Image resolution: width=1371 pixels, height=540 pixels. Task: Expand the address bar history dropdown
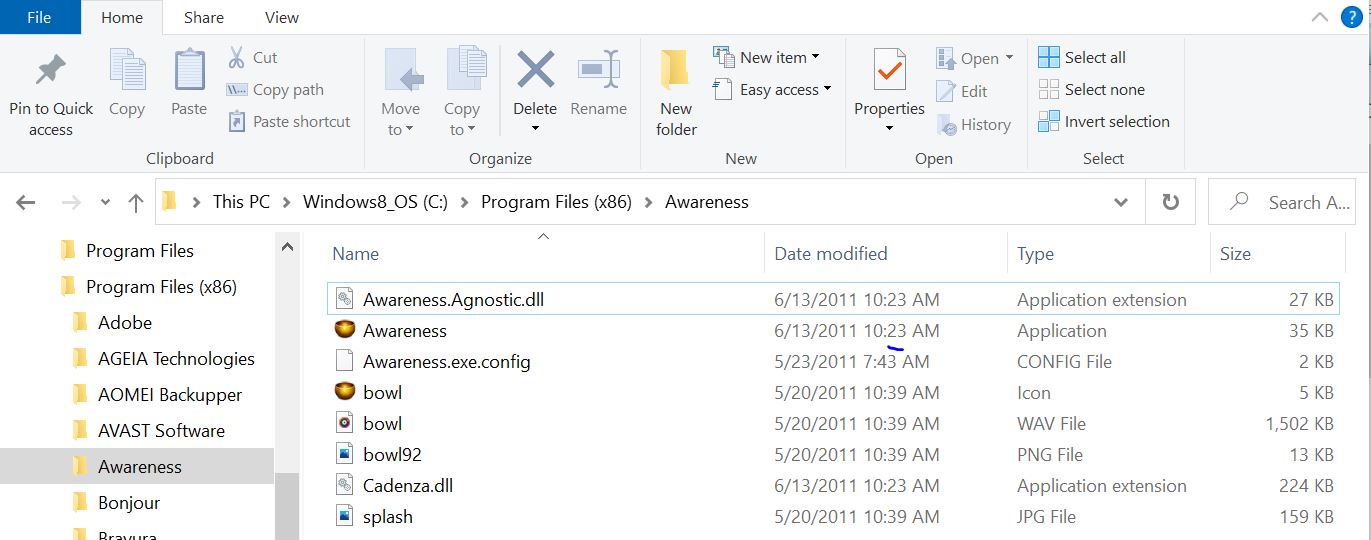1121,202
